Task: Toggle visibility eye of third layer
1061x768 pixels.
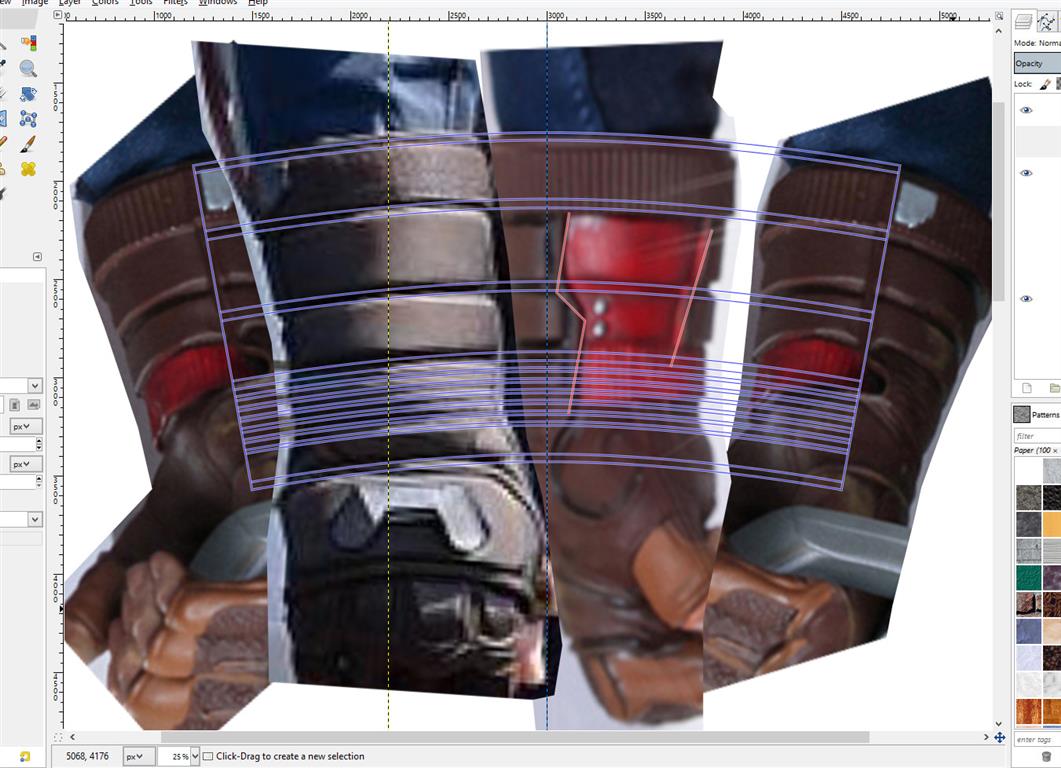Action: [x=1026, y=299]
